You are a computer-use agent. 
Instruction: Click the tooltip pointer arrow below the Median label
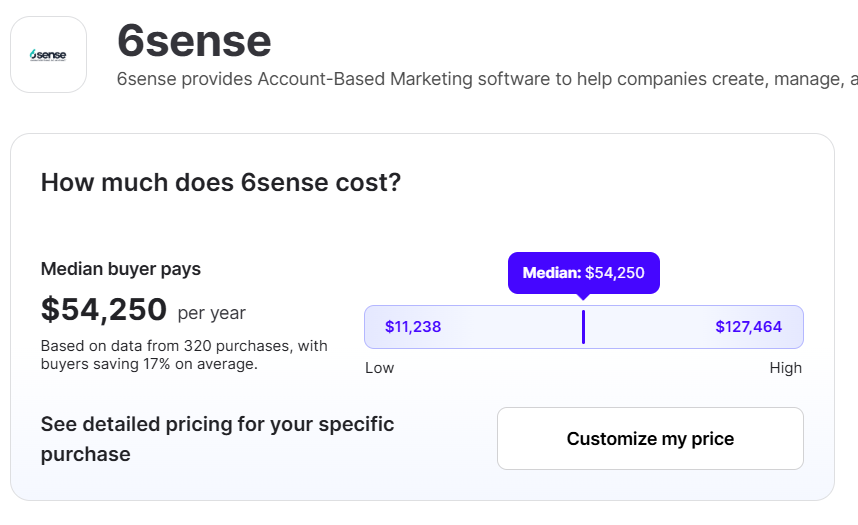[x=583, y=297]
